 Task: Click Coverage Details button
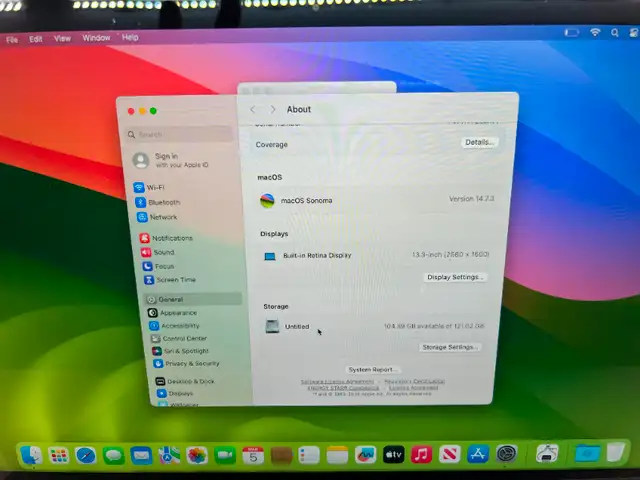tap(480, 142)
